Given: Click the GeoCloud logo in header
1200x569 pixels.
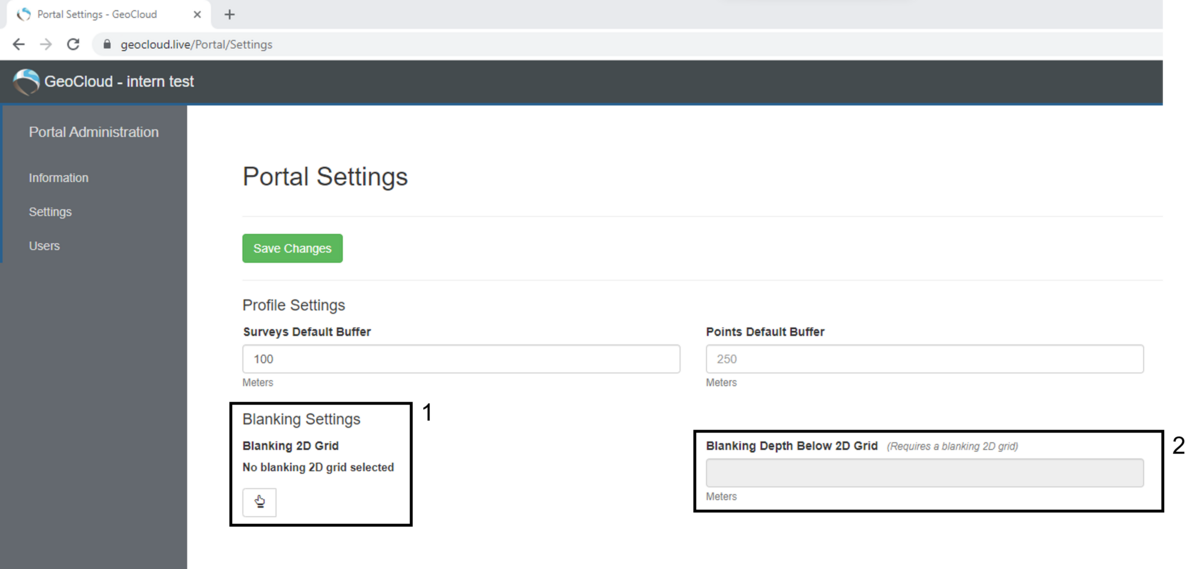Looking at the screenshot, I should click(x=26, y=82).
